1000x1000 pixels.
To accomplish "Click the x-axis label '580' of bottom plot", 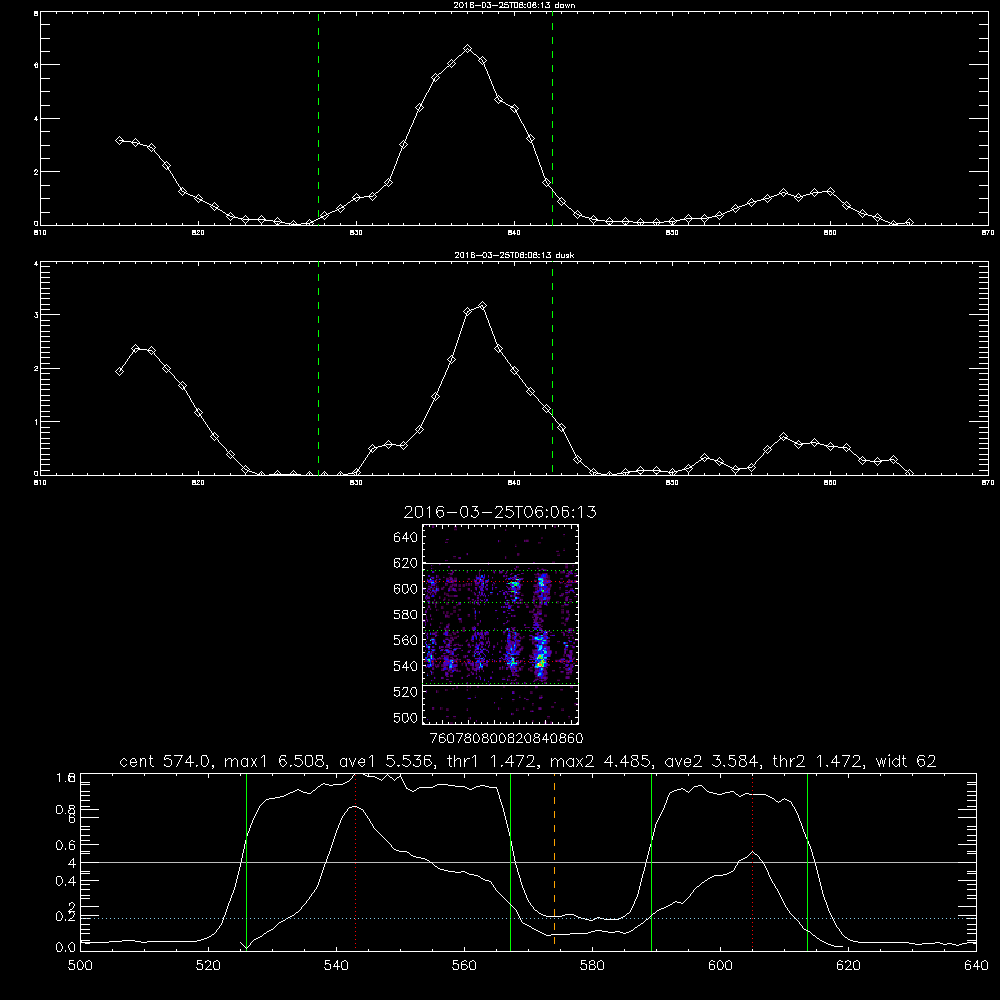I will (x=592, y=966).
